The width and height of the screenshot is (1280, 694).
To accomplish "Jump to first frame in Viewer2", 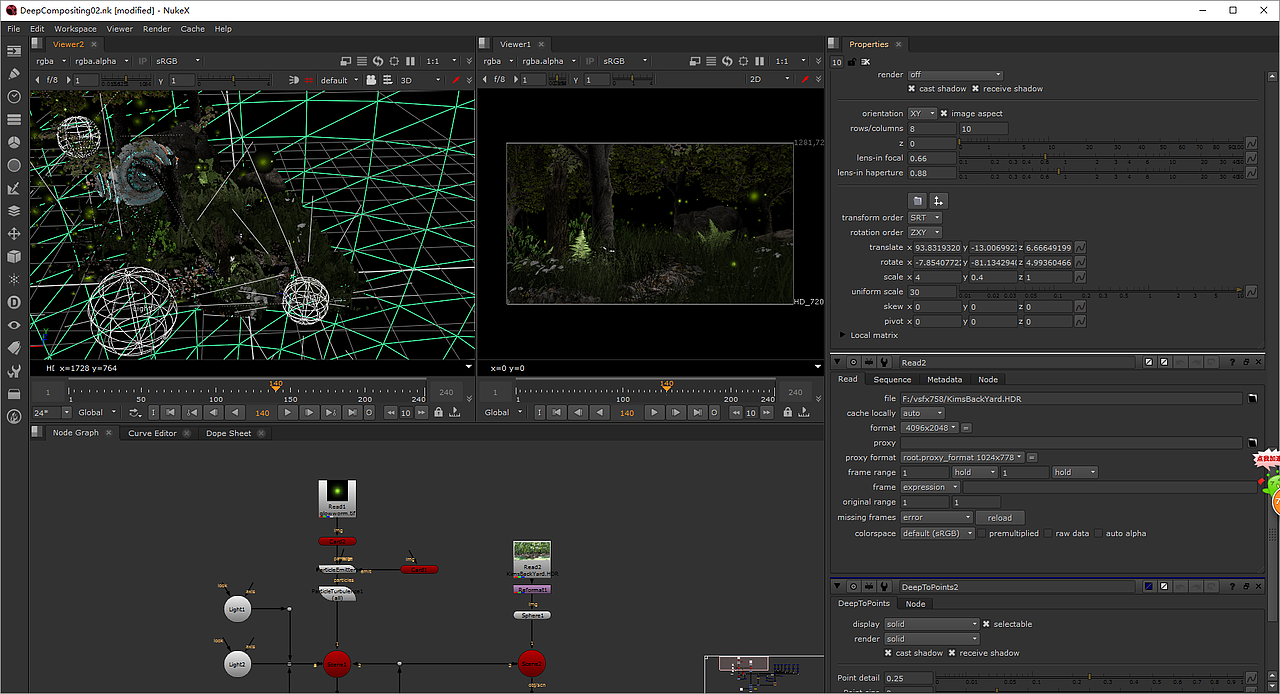I will pos(171,412).
